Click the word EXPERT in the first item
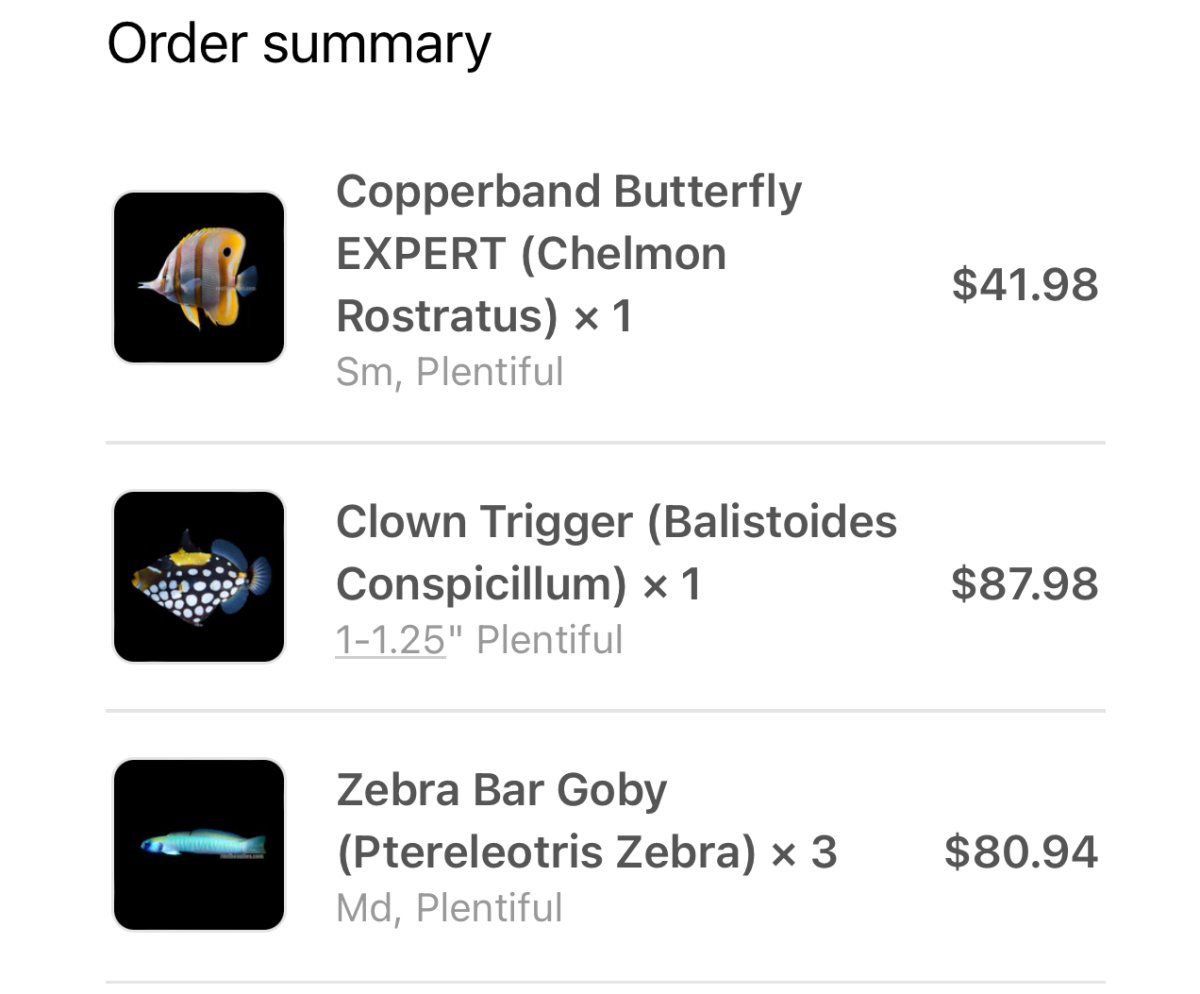Viewport: 1200px width, 994px height. point(421,254)
